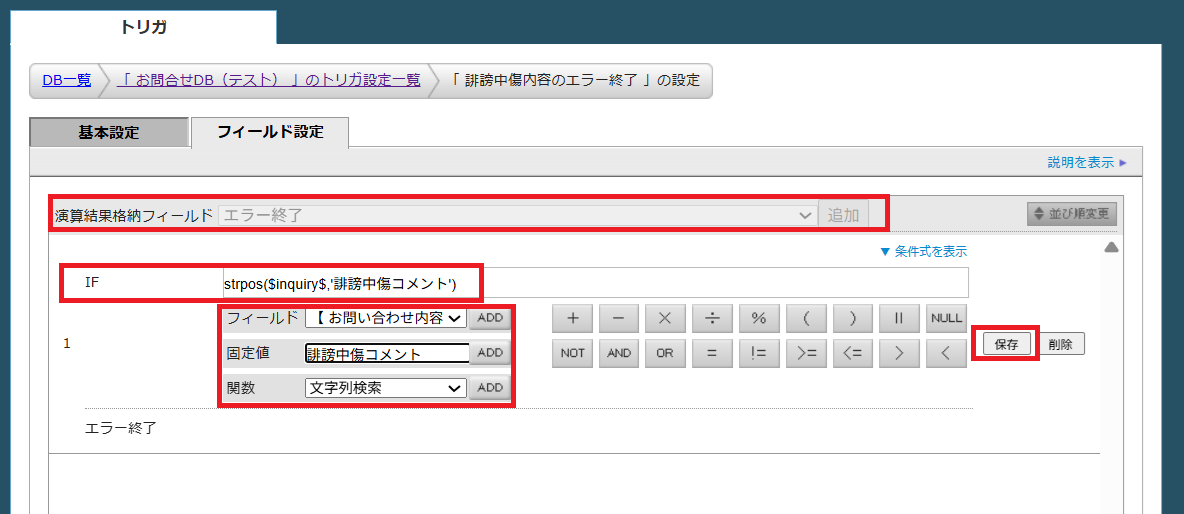Click the OR operator button
The width and height of the screenshot is (1184, 514).
pyautogui.click(x=665, y=353)
